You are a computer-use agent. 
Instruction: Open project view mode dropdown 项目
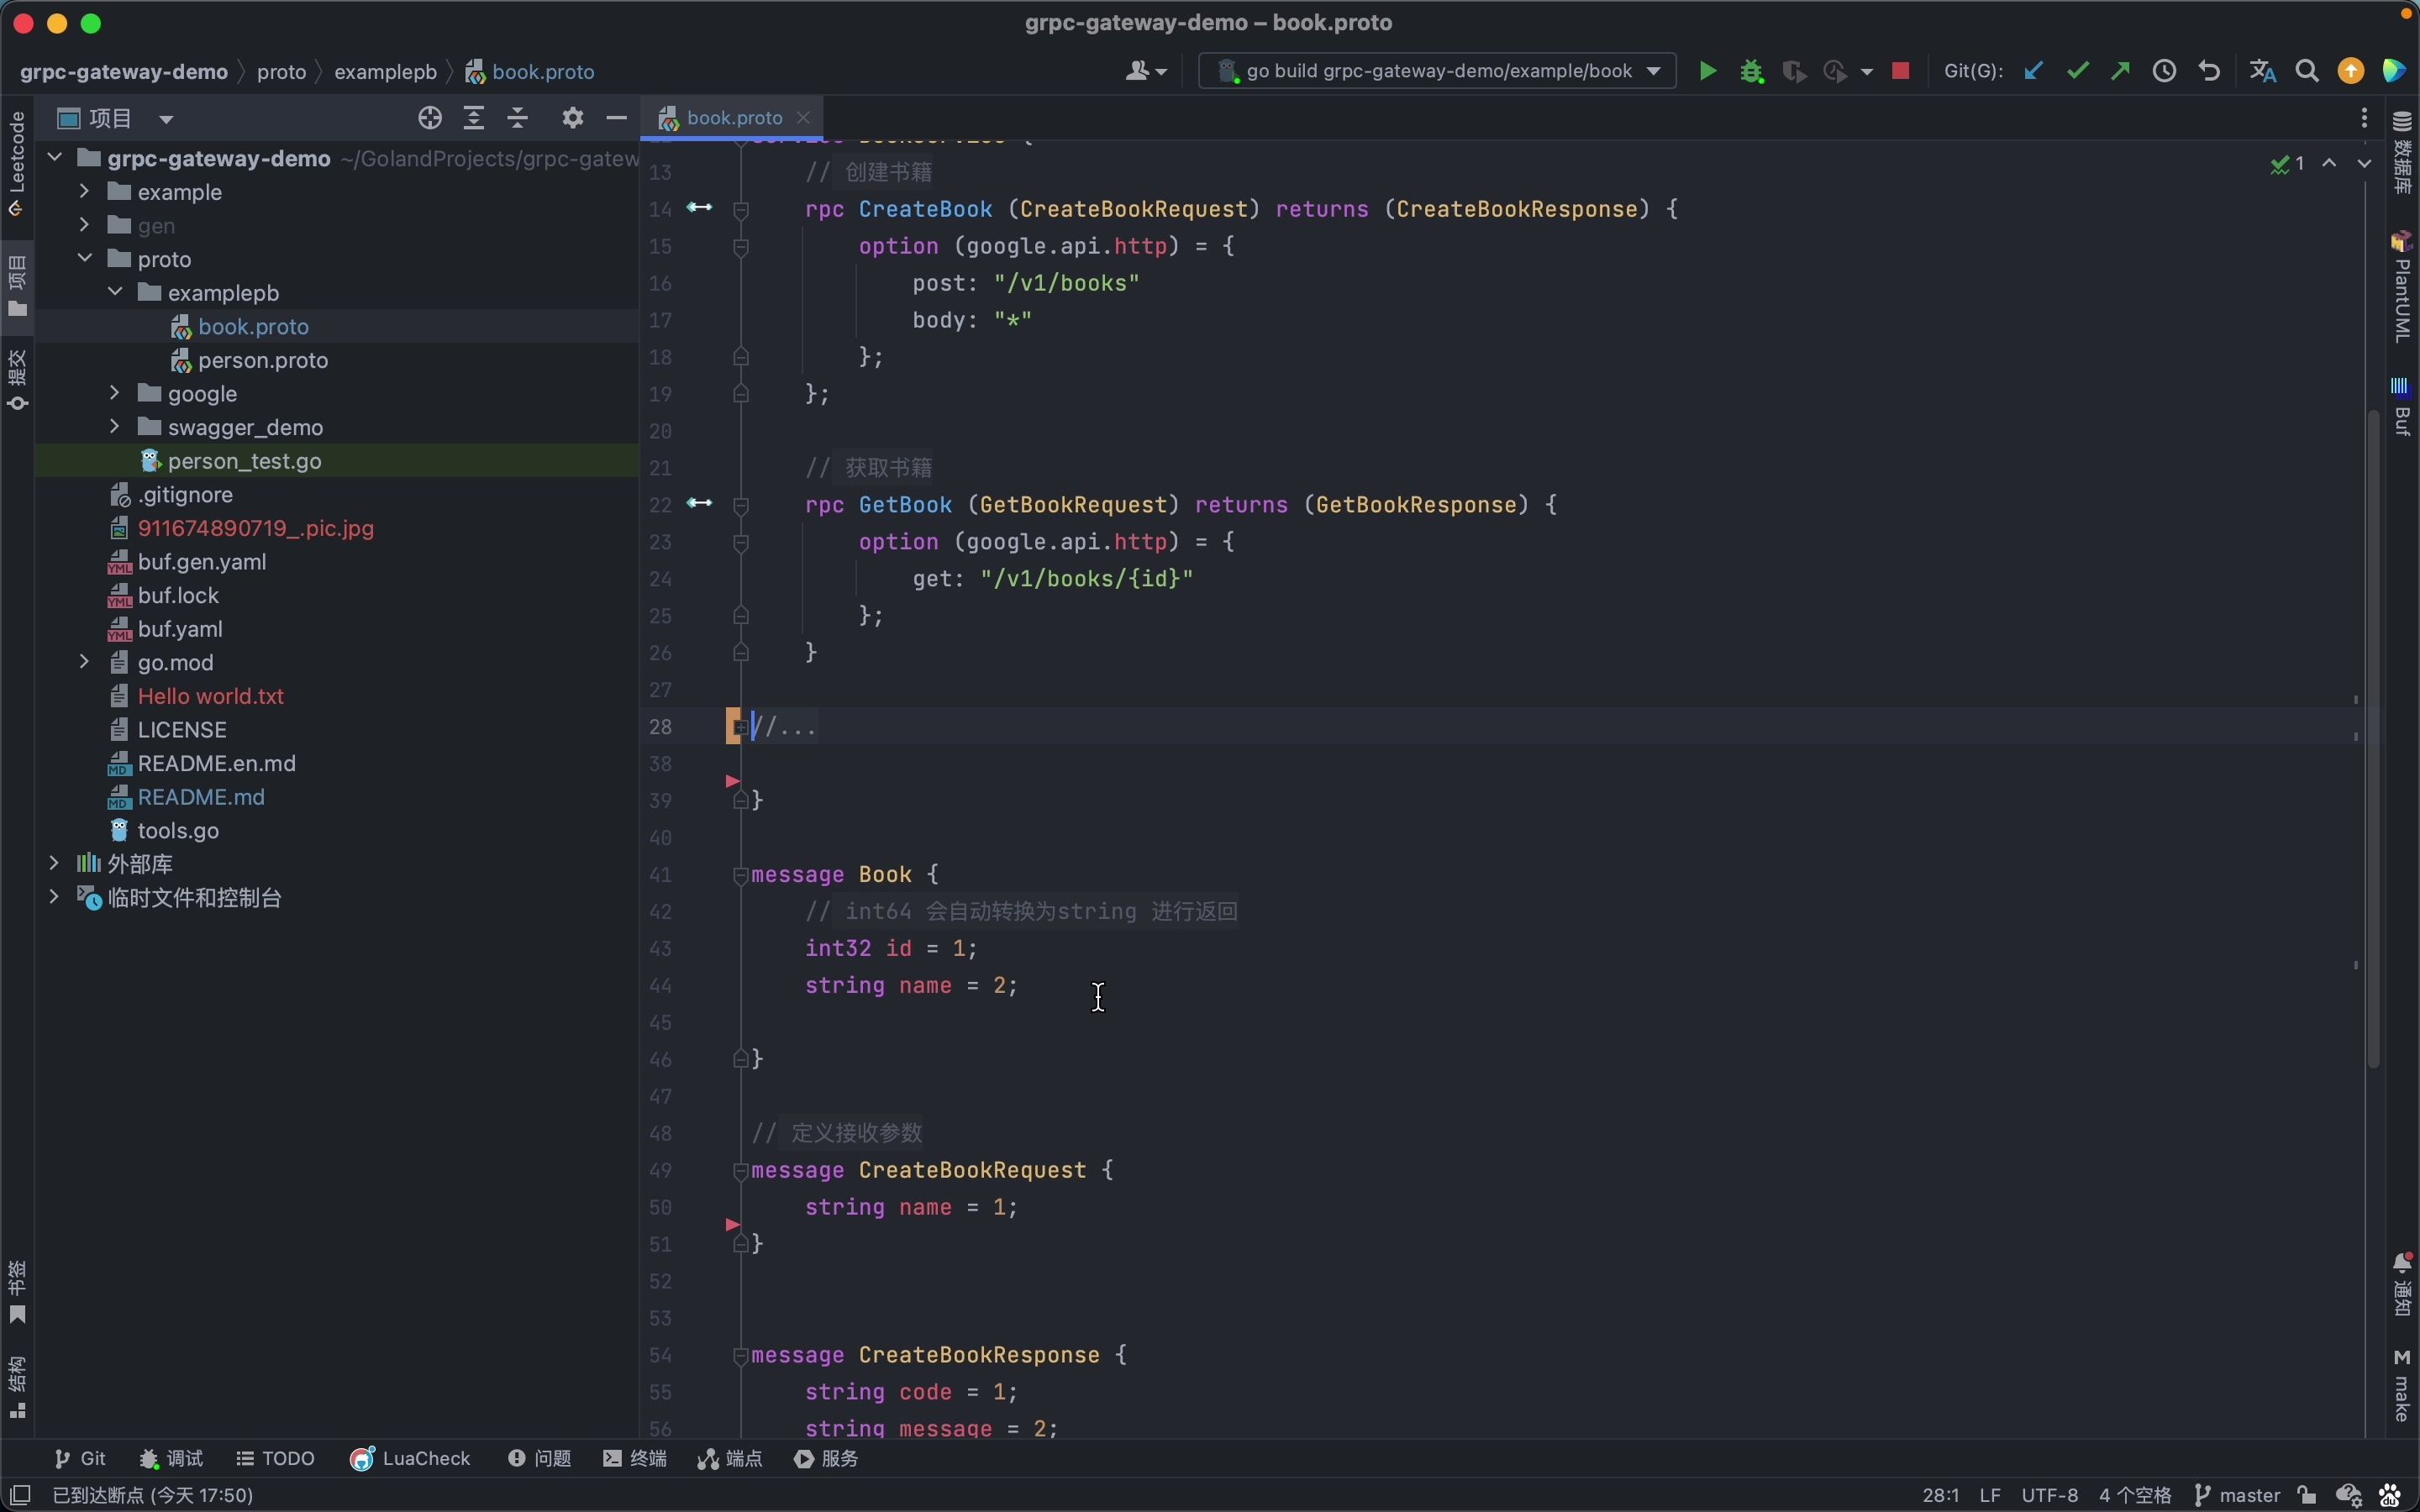pyautogui.click(x=117, y=119)
